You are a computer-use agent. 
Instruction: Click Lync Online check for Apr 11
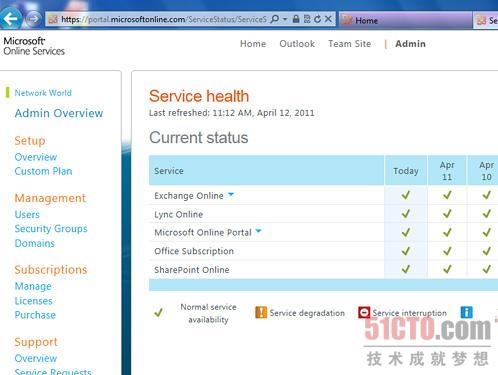click(447, 213)
